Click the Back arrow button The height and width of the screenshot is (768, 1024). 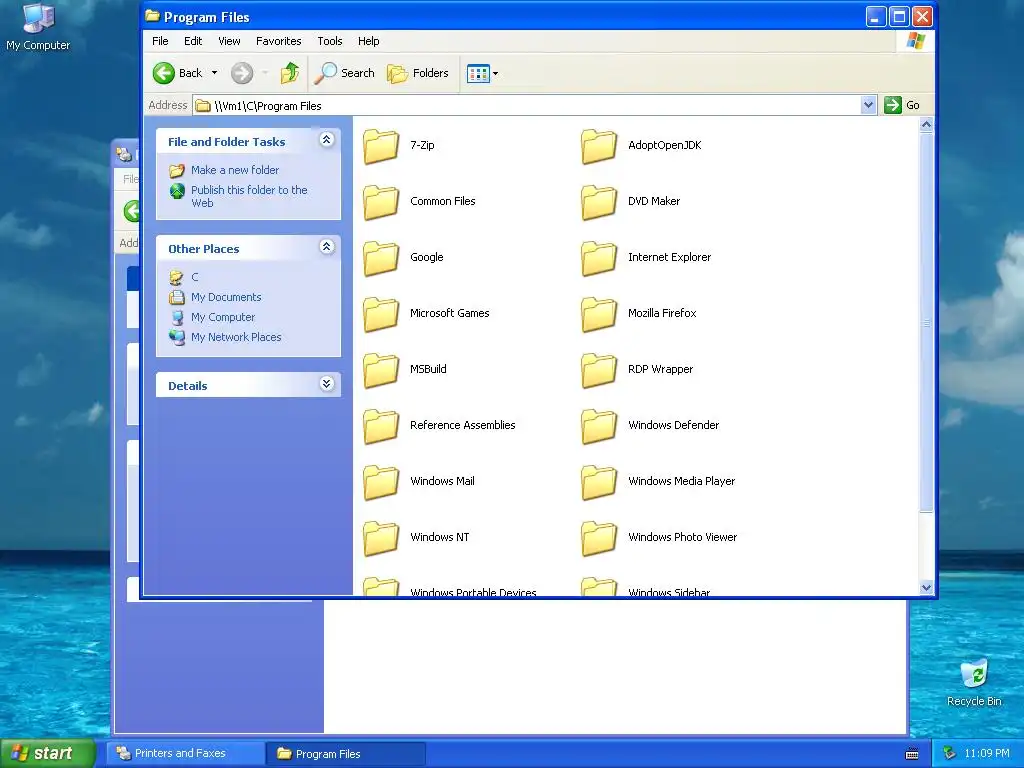pyautogui.click(x=177, y=73)
